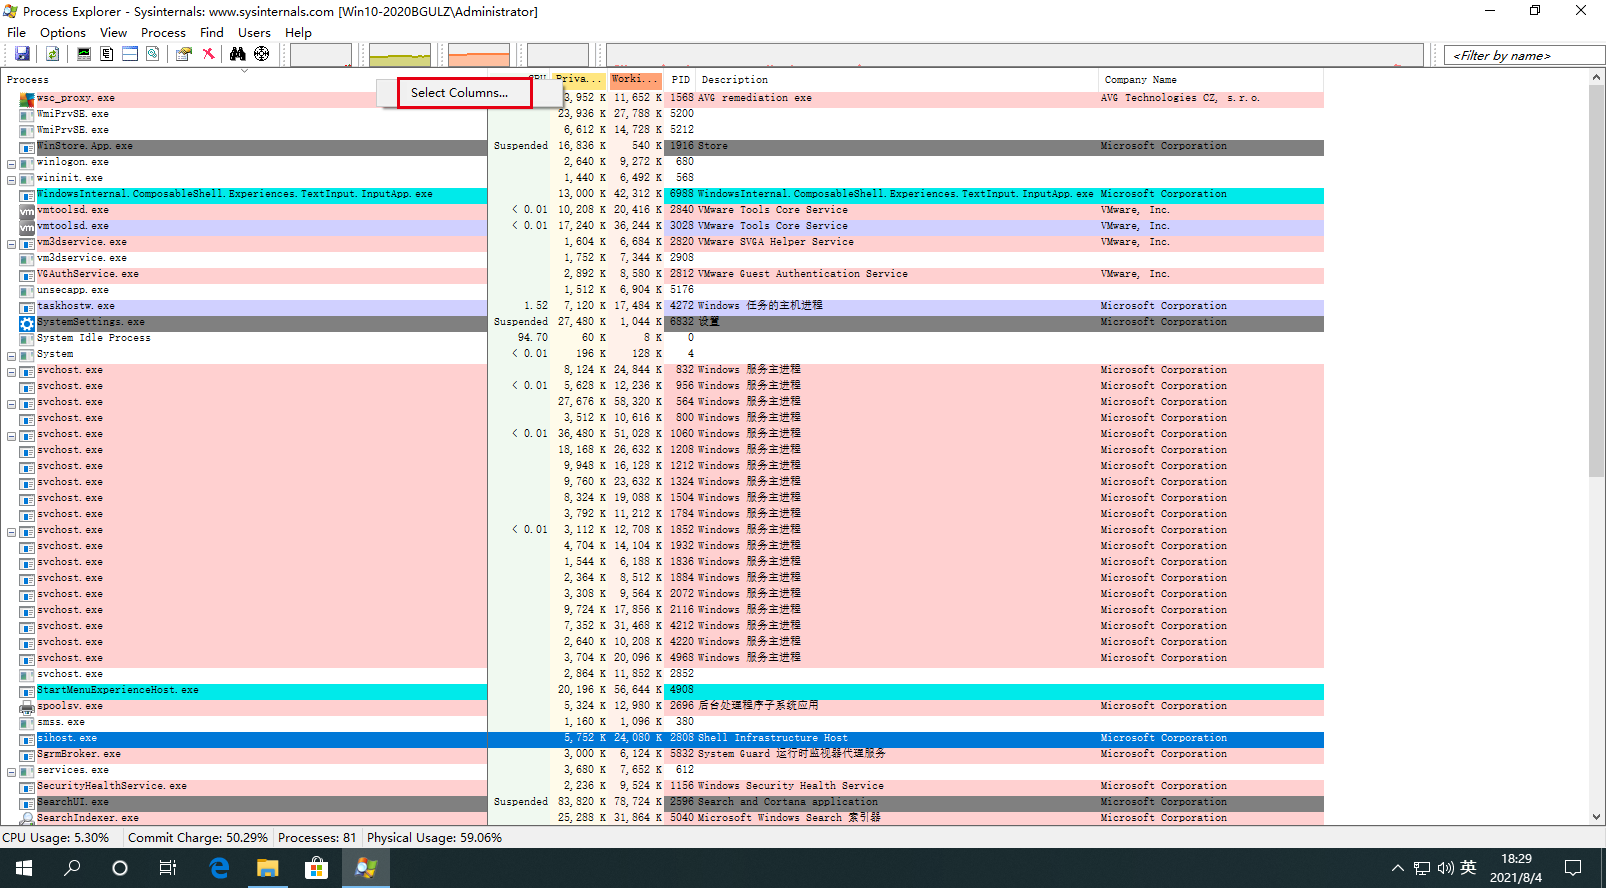Open the Process menu
Viewport: 1606px width, 888px height.
point(163,32)
